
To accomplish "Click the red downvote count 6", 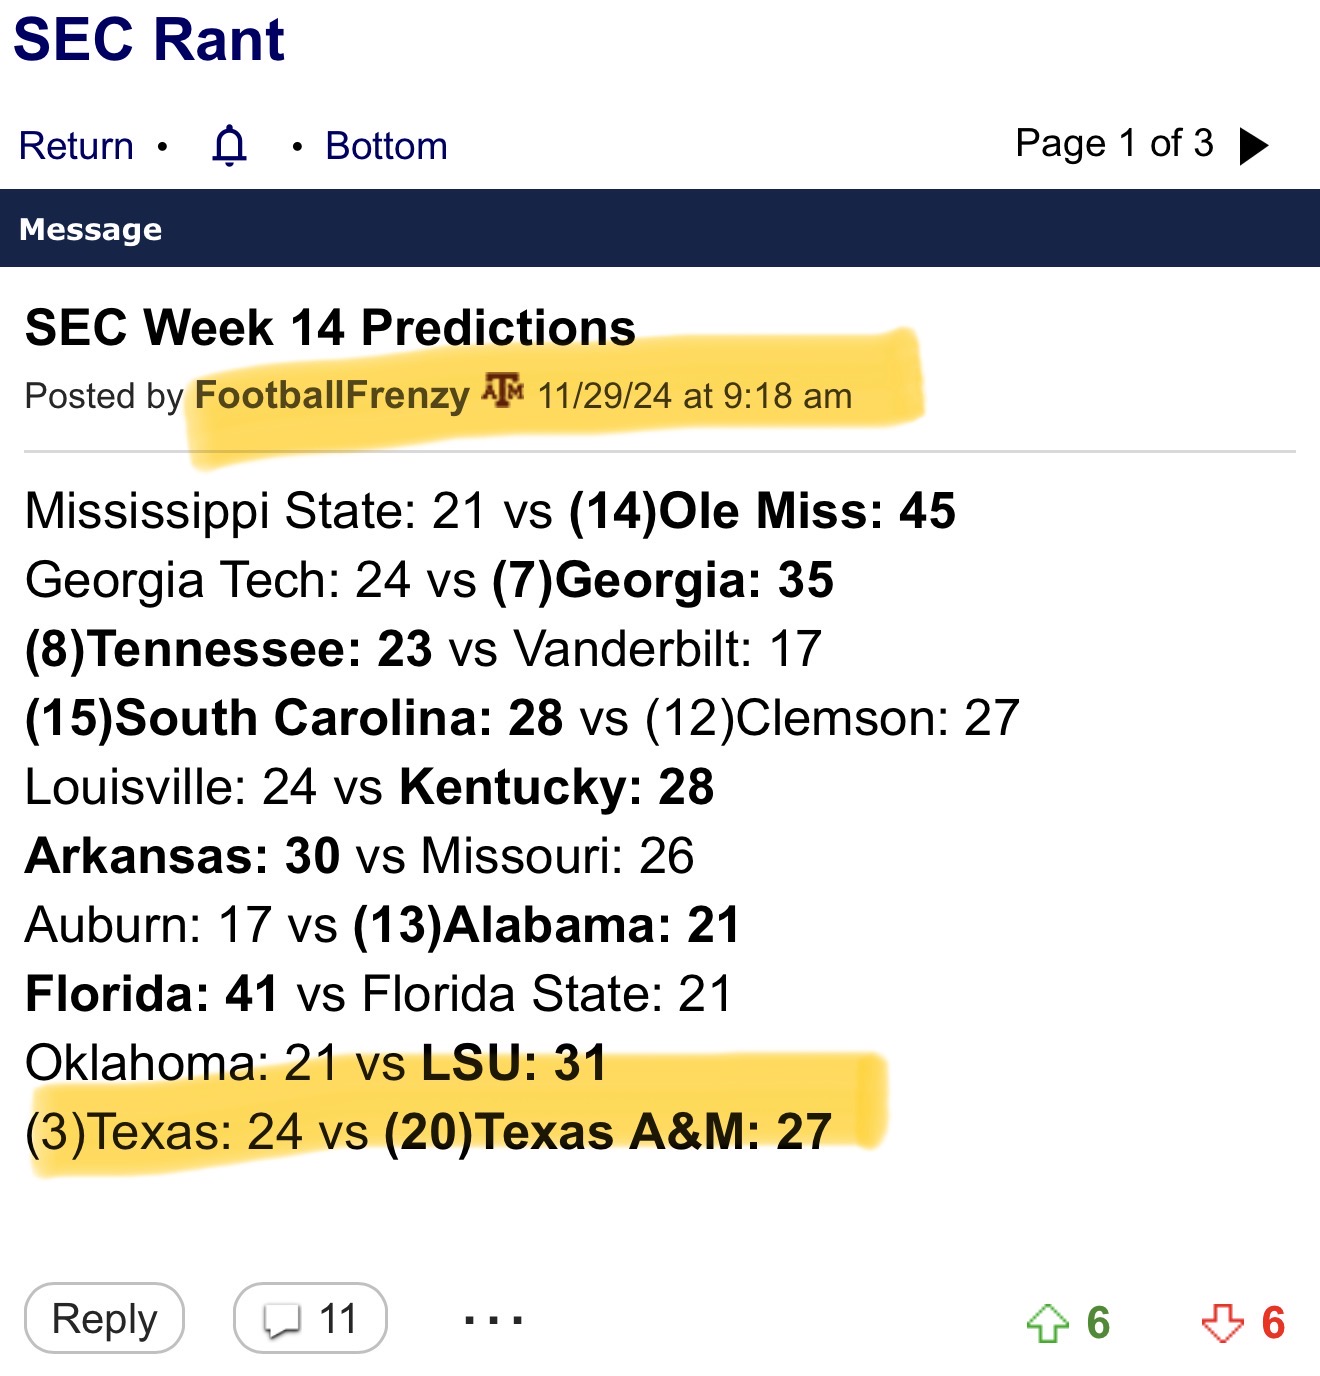I will pyautogui.click(x=1273, y=1323).
